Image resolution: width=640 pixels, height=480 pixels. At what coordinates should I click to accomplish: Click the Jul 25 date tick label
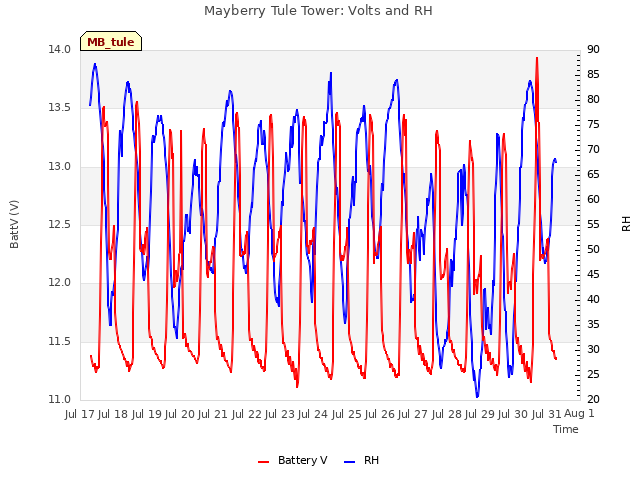347,414
